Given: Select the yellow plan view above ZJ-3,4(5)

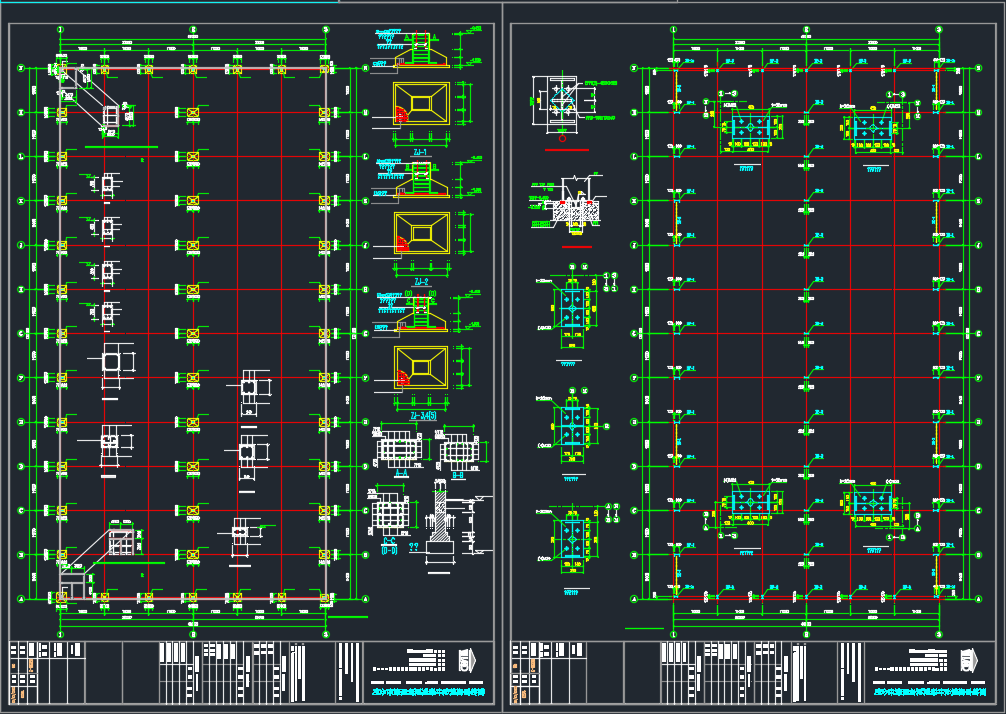Looking at the screenshot, I should 421,367.
